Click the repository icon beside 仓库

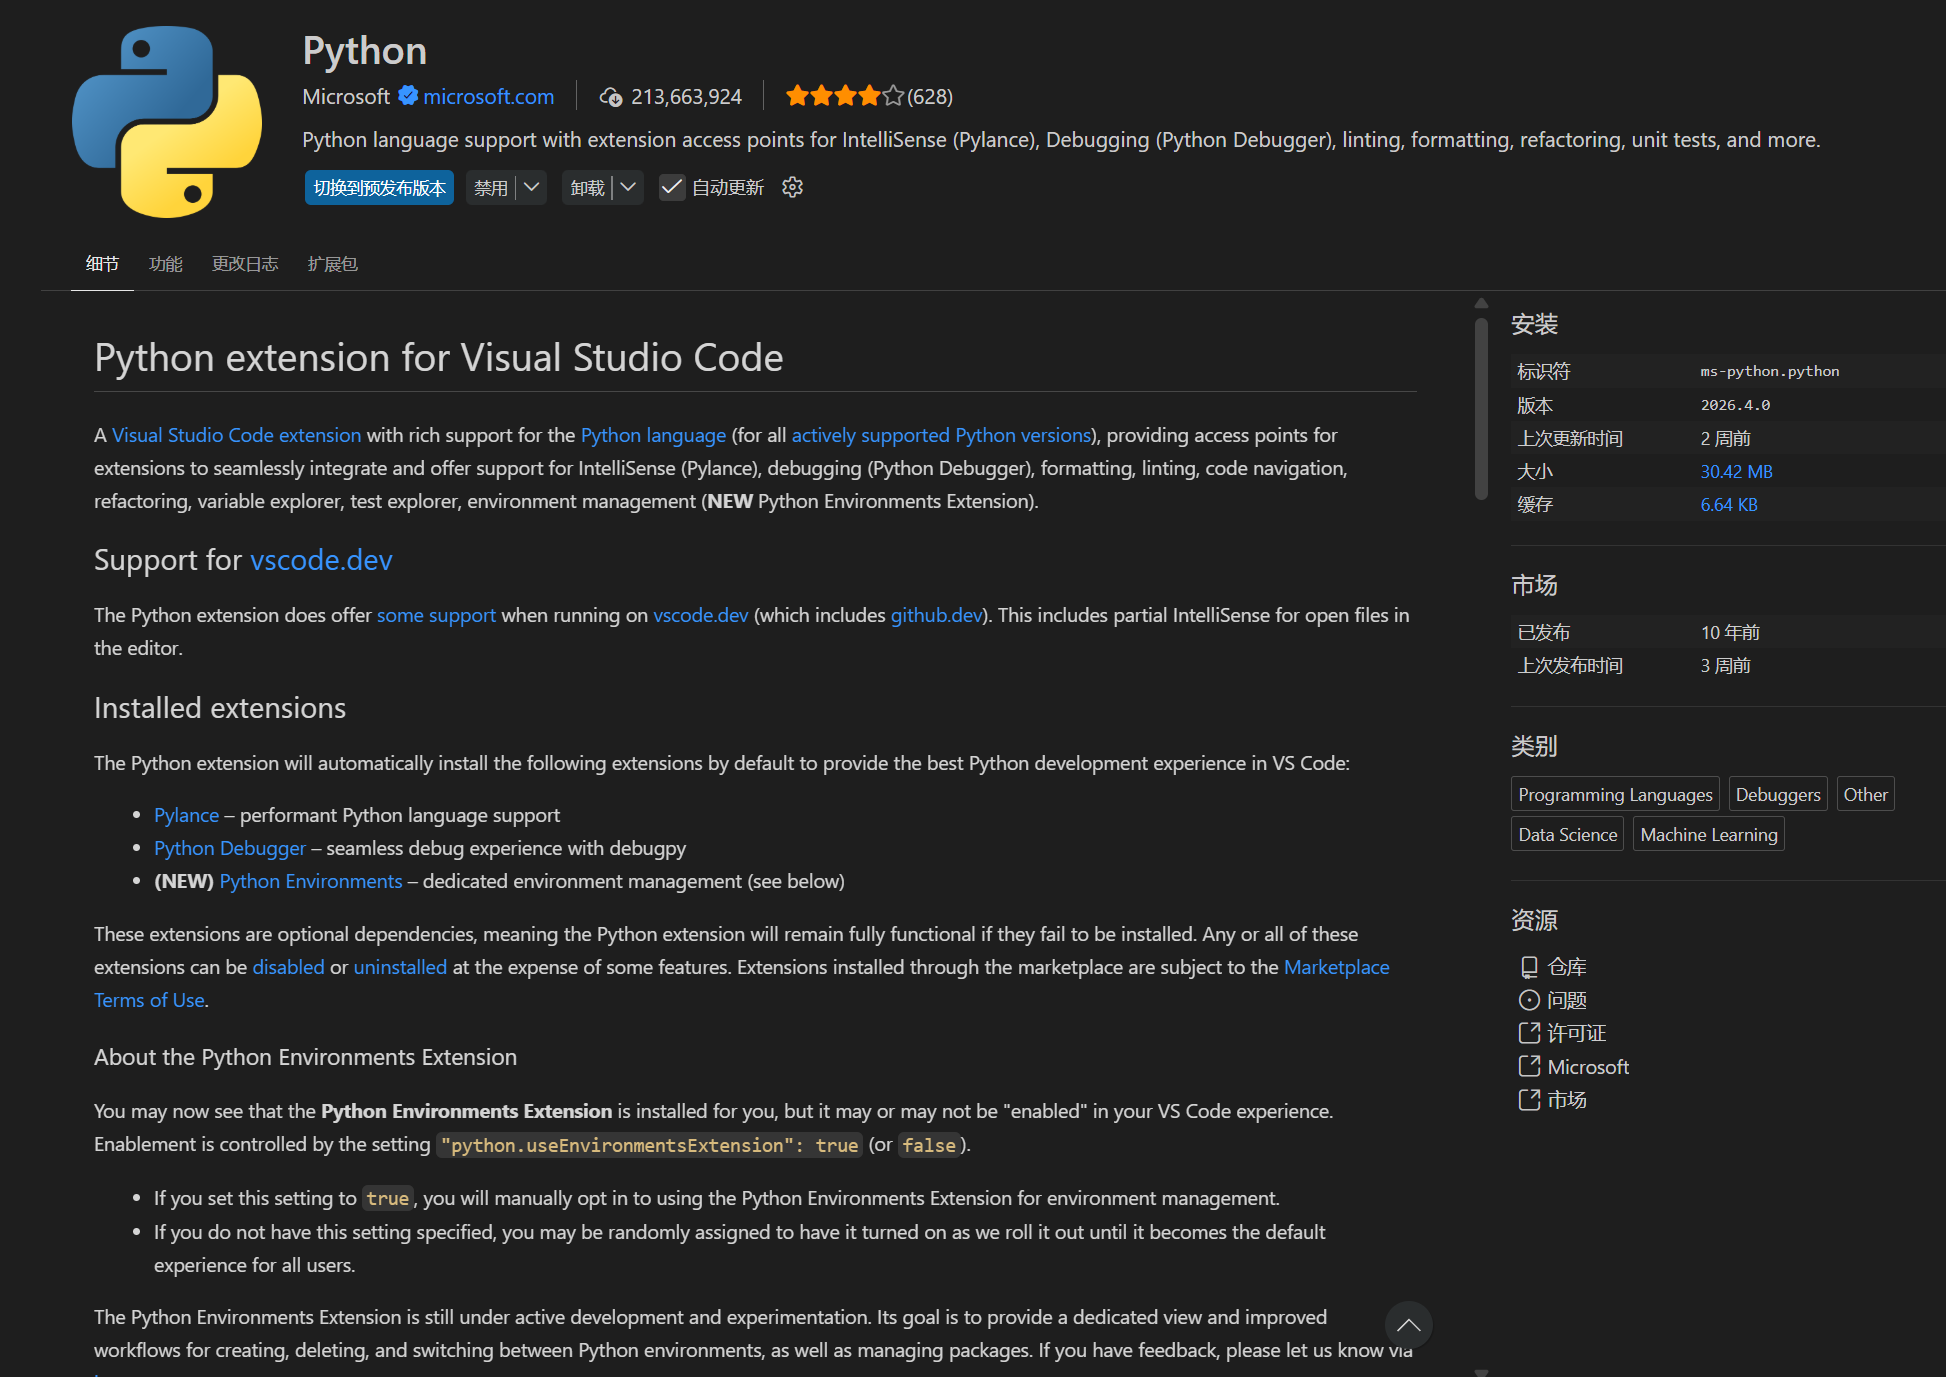click(x=1529, y=967)
